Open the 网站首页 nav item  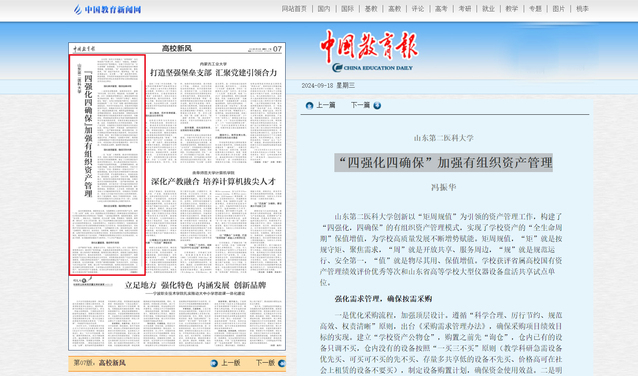pos(294,9)
